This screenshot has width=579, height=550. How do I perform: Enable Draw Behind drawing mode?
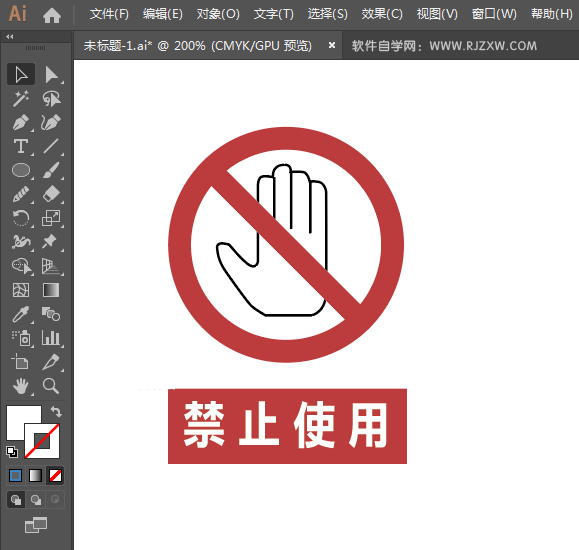[36, 500]
